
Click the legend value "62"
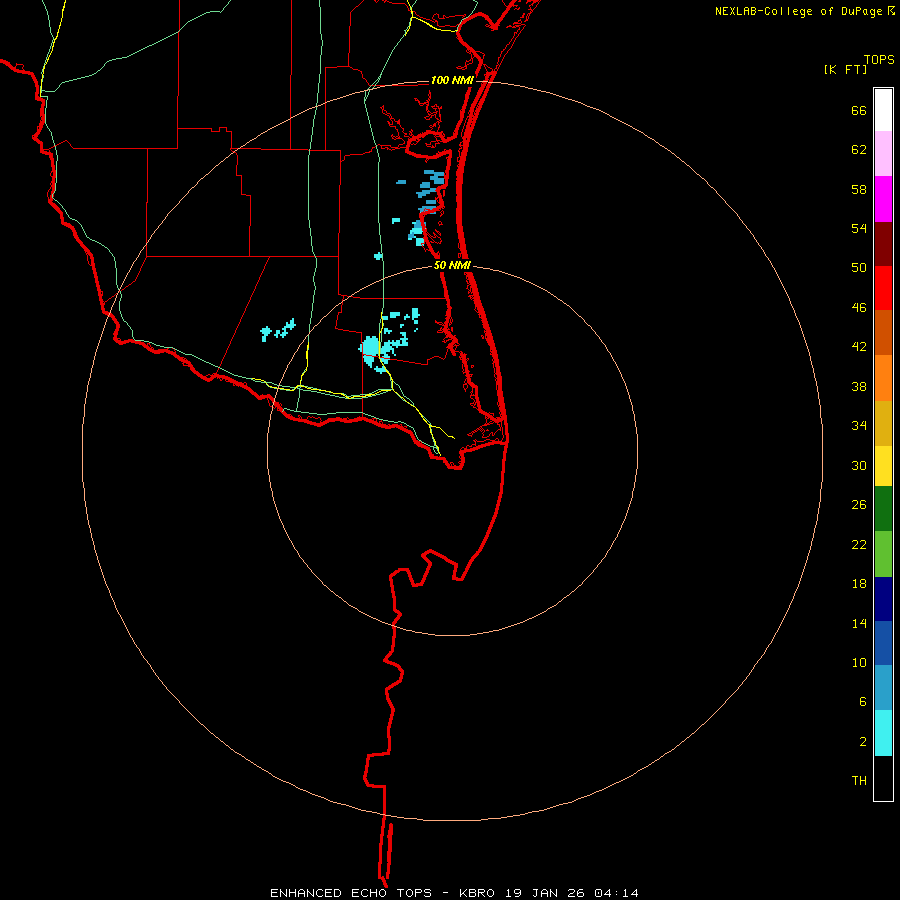(859, 150)
